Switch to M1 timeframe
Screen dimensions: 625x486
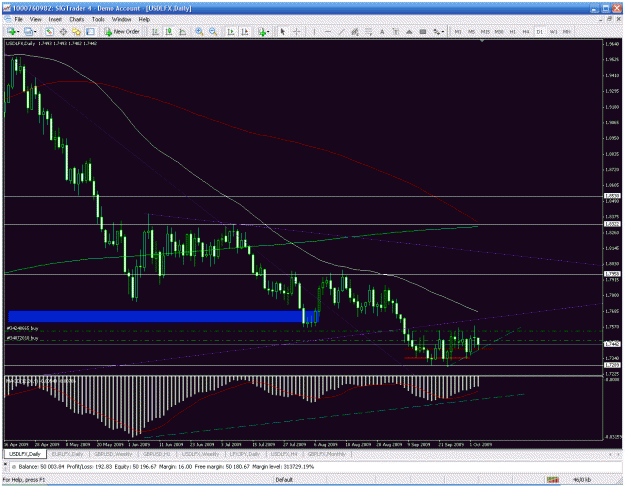[x=458, y=31]
